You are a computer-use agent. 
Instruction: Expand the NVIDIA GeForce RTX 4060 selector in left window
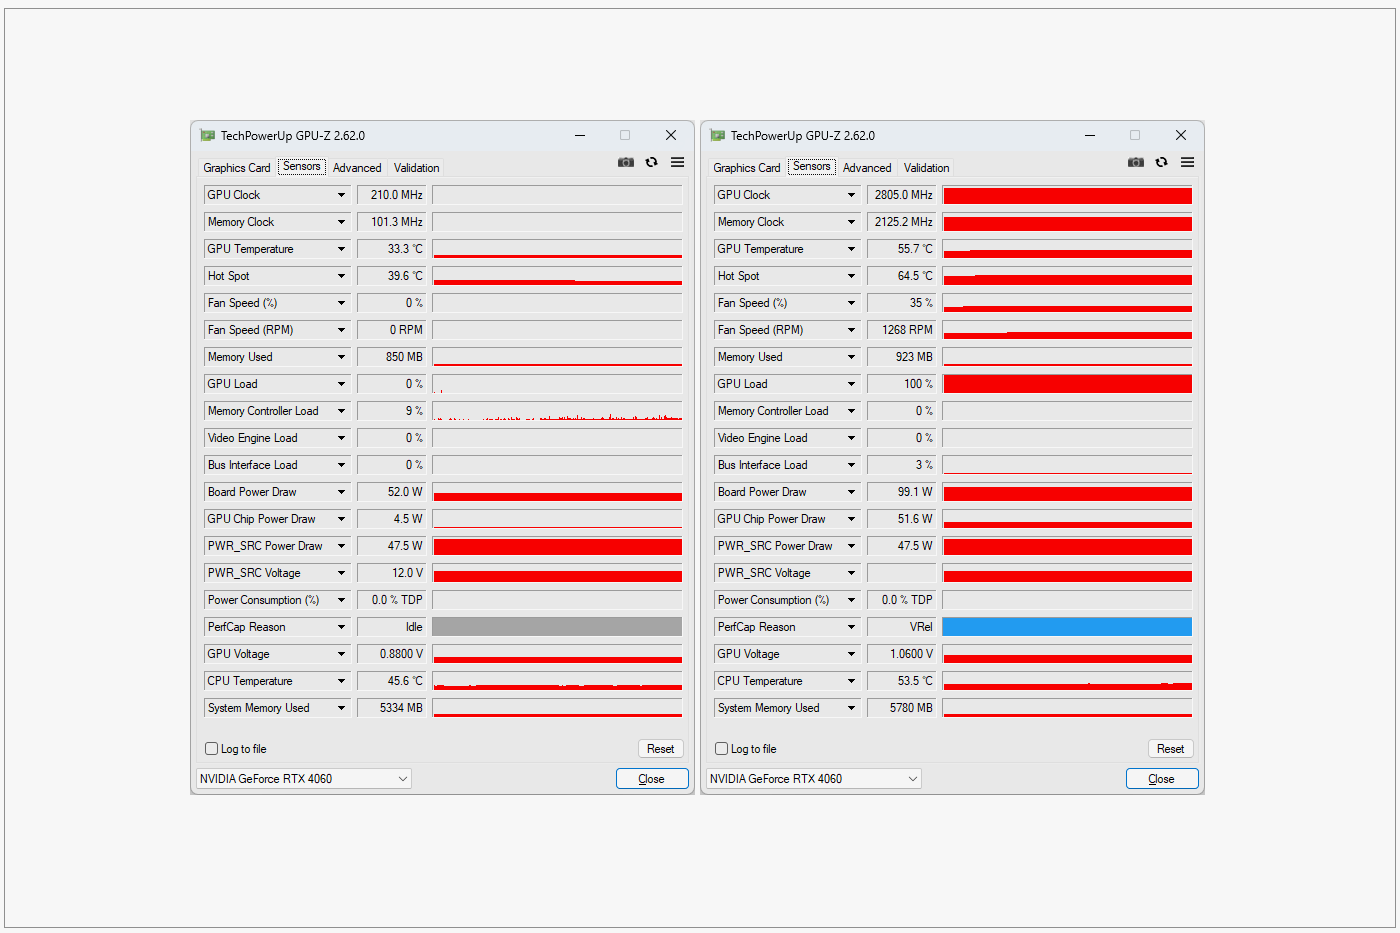[304, 779]
